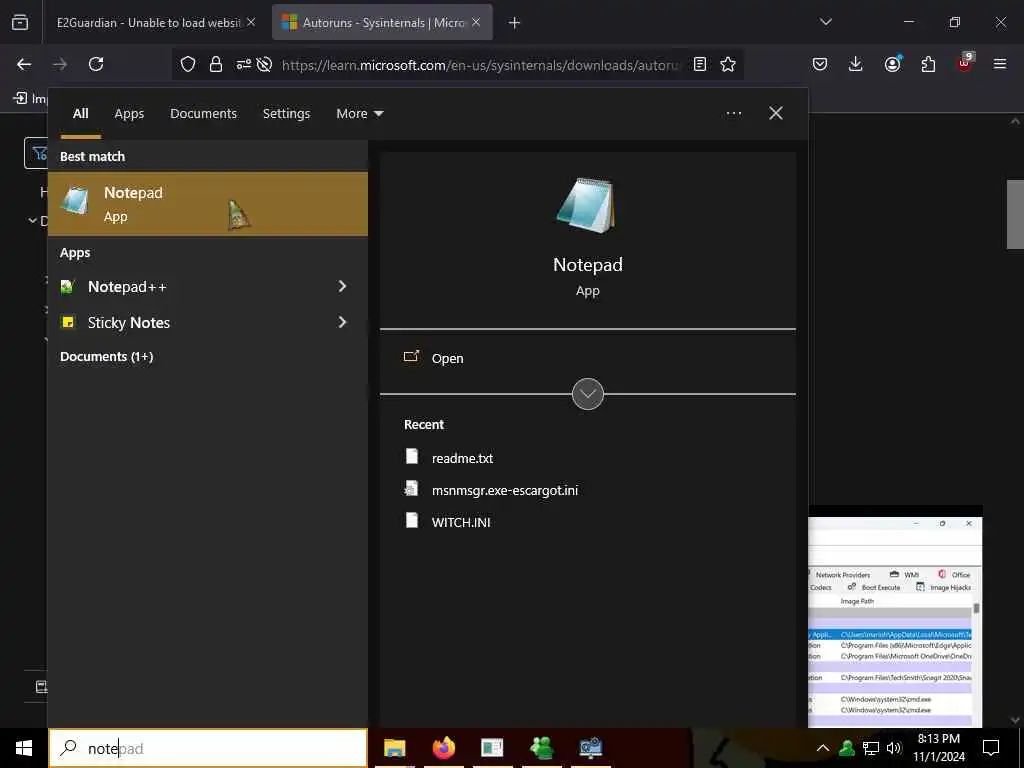Click the volume speaker tray icon
Screen dimensions: 1024x768
(895, 748)
